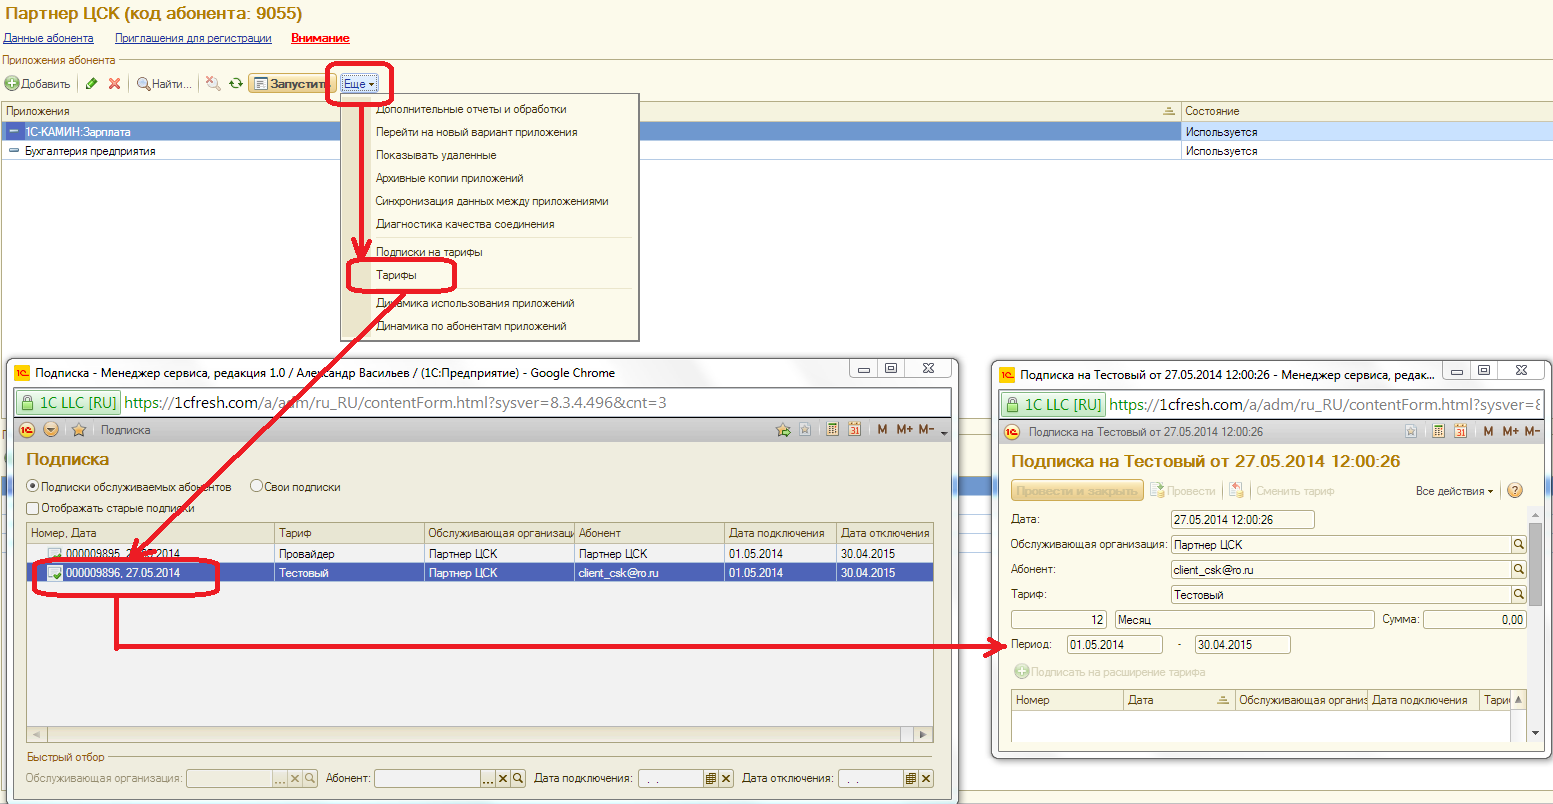Click the M memory button in the Подписка window
Image resolution: width=1553 pixels, height=804 pixels.
click(882, 430)
